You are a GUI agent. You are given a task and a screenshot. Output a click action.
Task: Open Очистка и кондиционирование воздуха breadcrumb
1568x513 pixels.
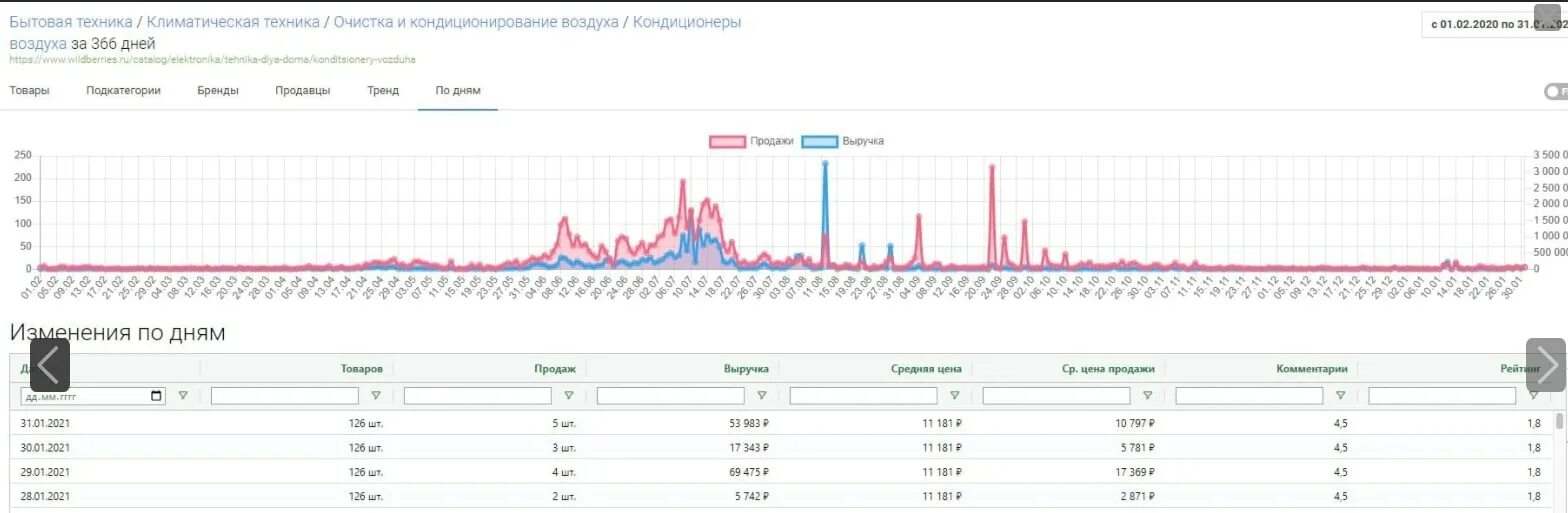tap(477, 22)
